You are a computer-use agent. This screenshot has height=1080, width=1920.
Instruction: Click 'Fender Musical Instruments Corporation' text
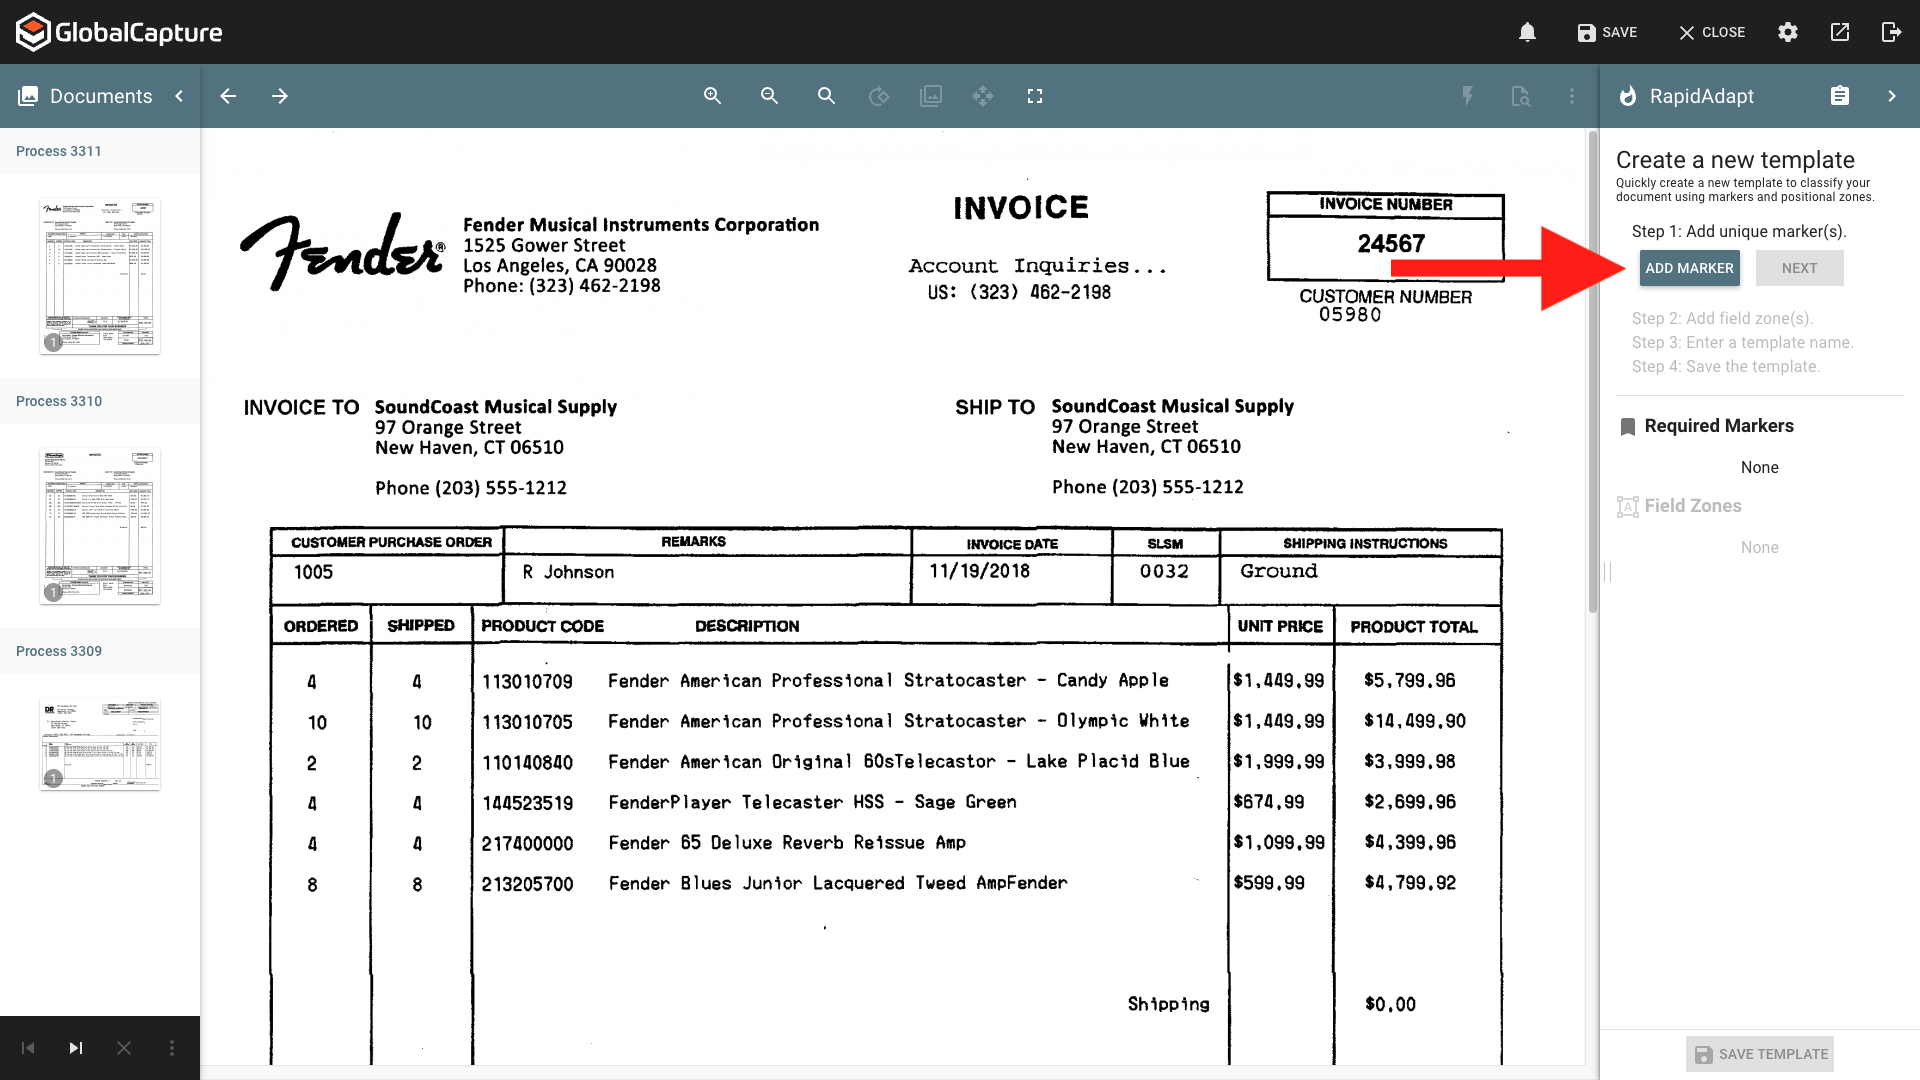(x=641, y=225)
